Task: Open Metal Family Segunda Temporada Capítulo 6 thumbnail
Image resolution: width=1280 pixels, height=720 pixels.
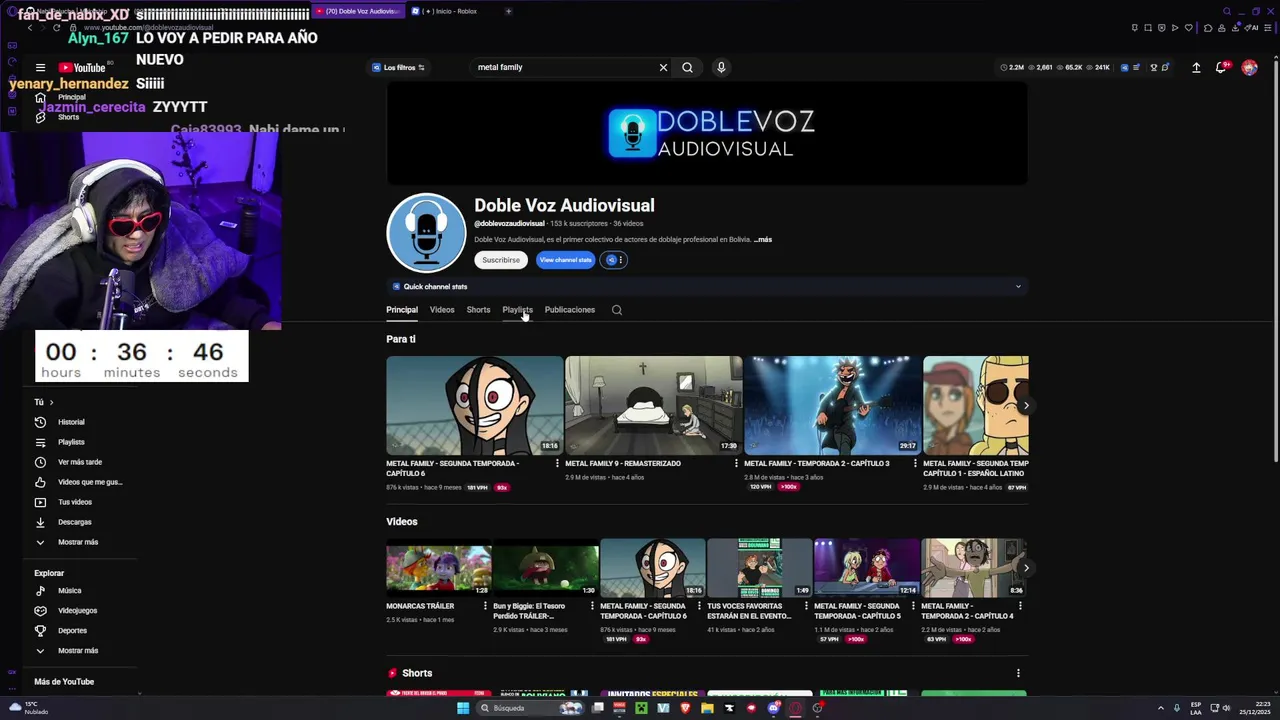Action: 475,405
